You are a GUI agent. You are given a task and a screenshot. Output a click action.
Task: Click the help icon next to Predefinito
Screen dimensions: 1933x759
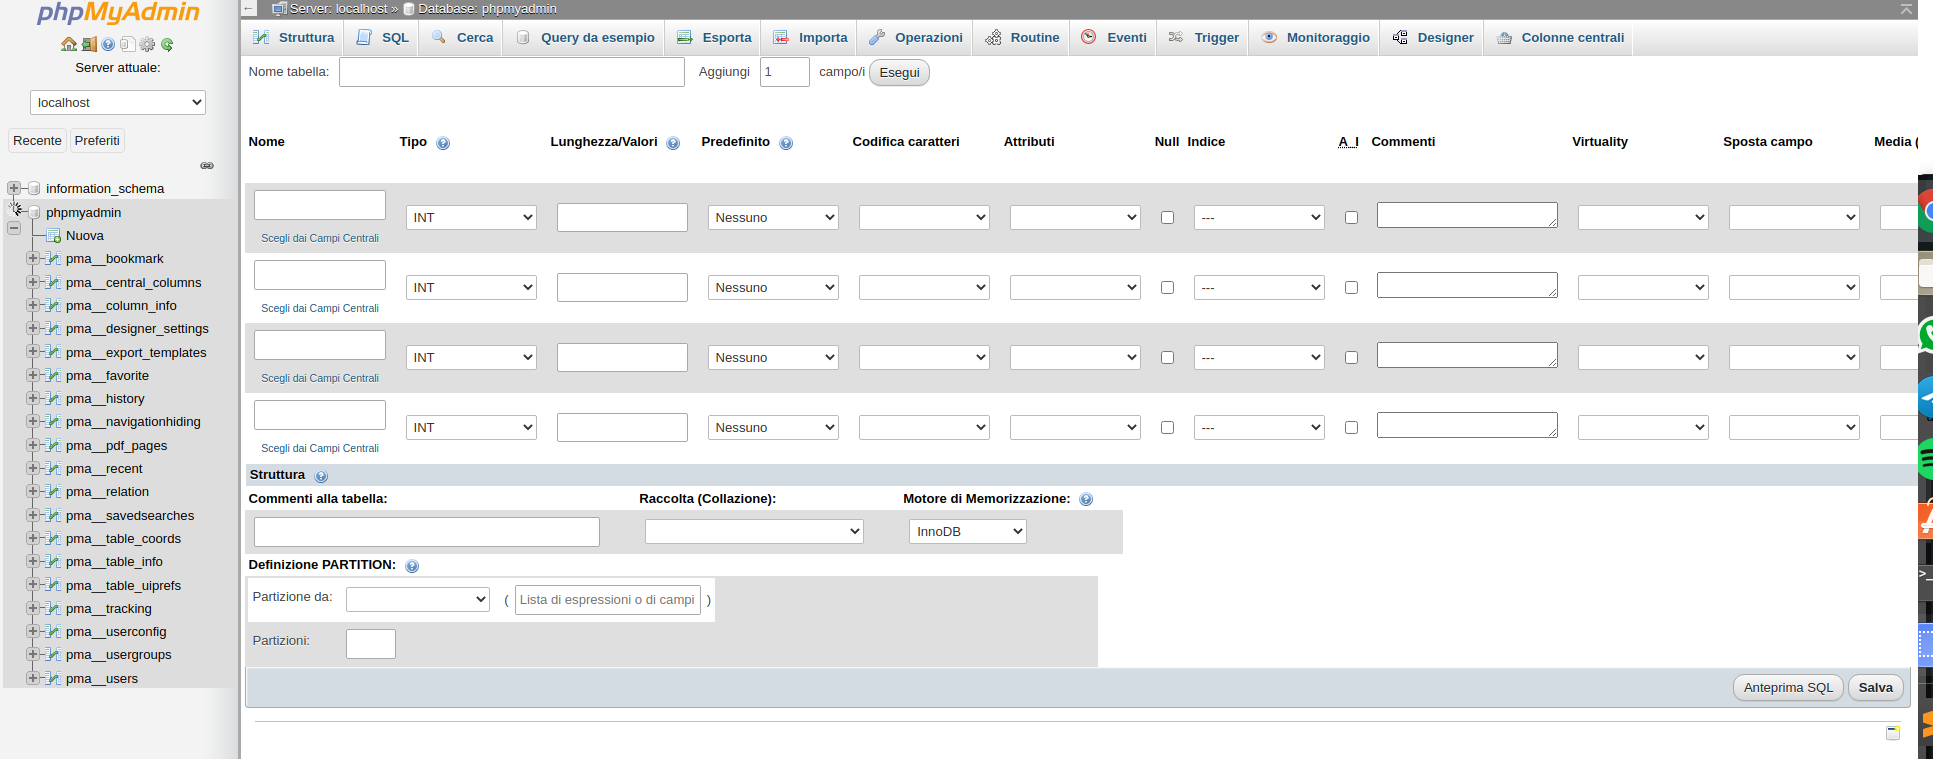coord(786,143)
